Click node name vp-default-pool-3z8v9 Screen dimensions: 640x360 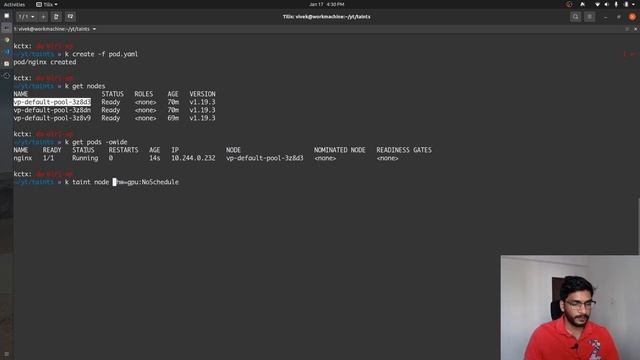[52, 118]
